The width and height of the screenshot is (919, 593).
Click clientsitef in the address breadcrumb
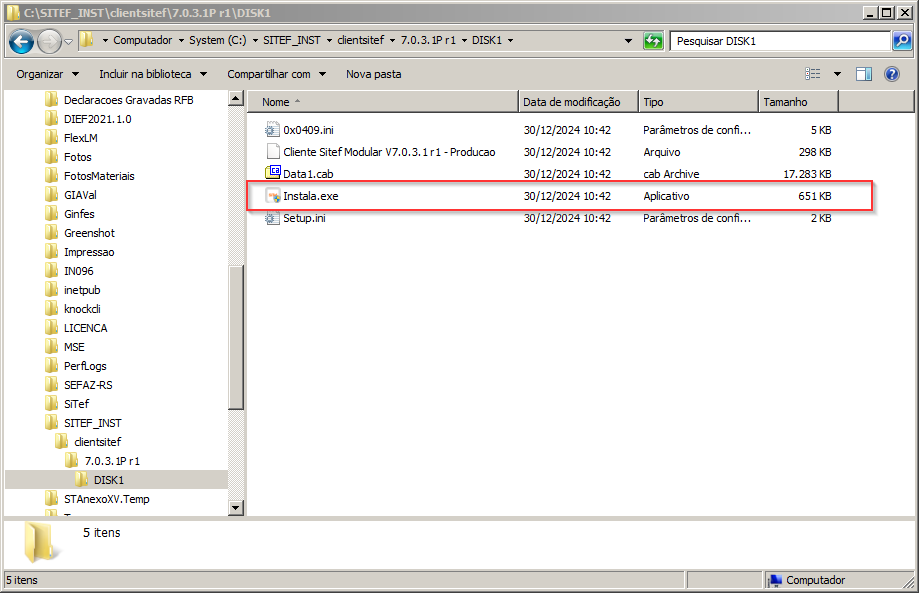[x=360, y=40]
